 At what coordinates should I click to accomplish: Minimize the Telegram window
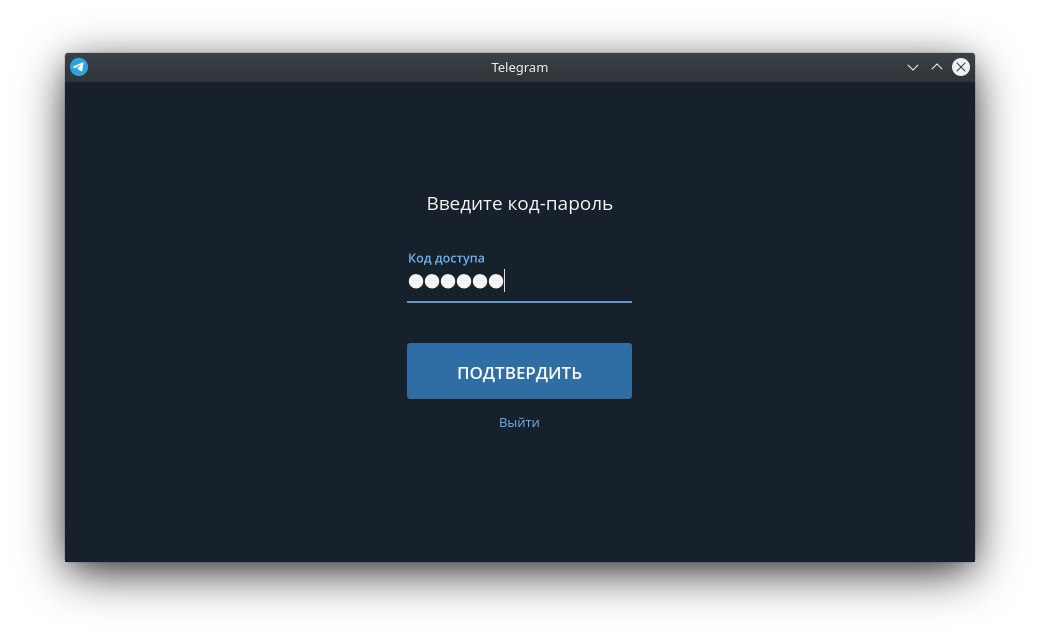point(913,67)
